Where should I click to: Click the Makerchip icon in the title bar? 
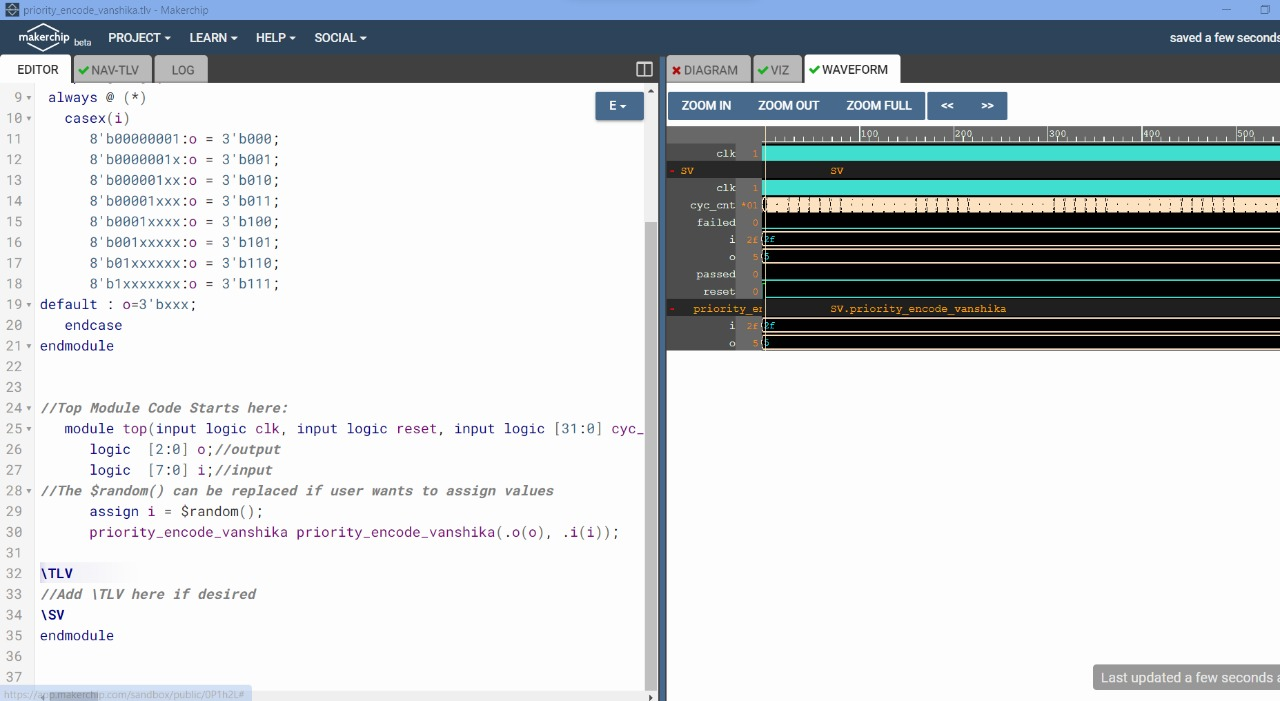point(10,9)
